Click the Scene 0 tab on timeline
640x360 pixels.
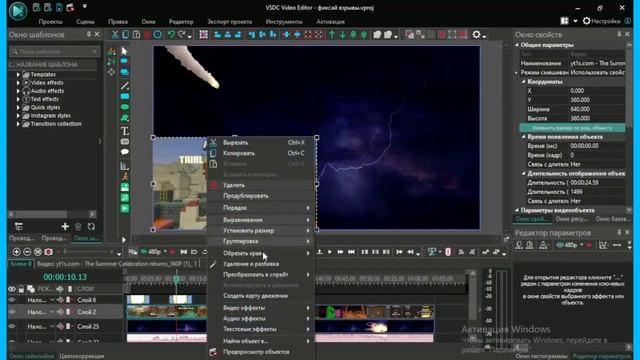(x=20, y=264)
